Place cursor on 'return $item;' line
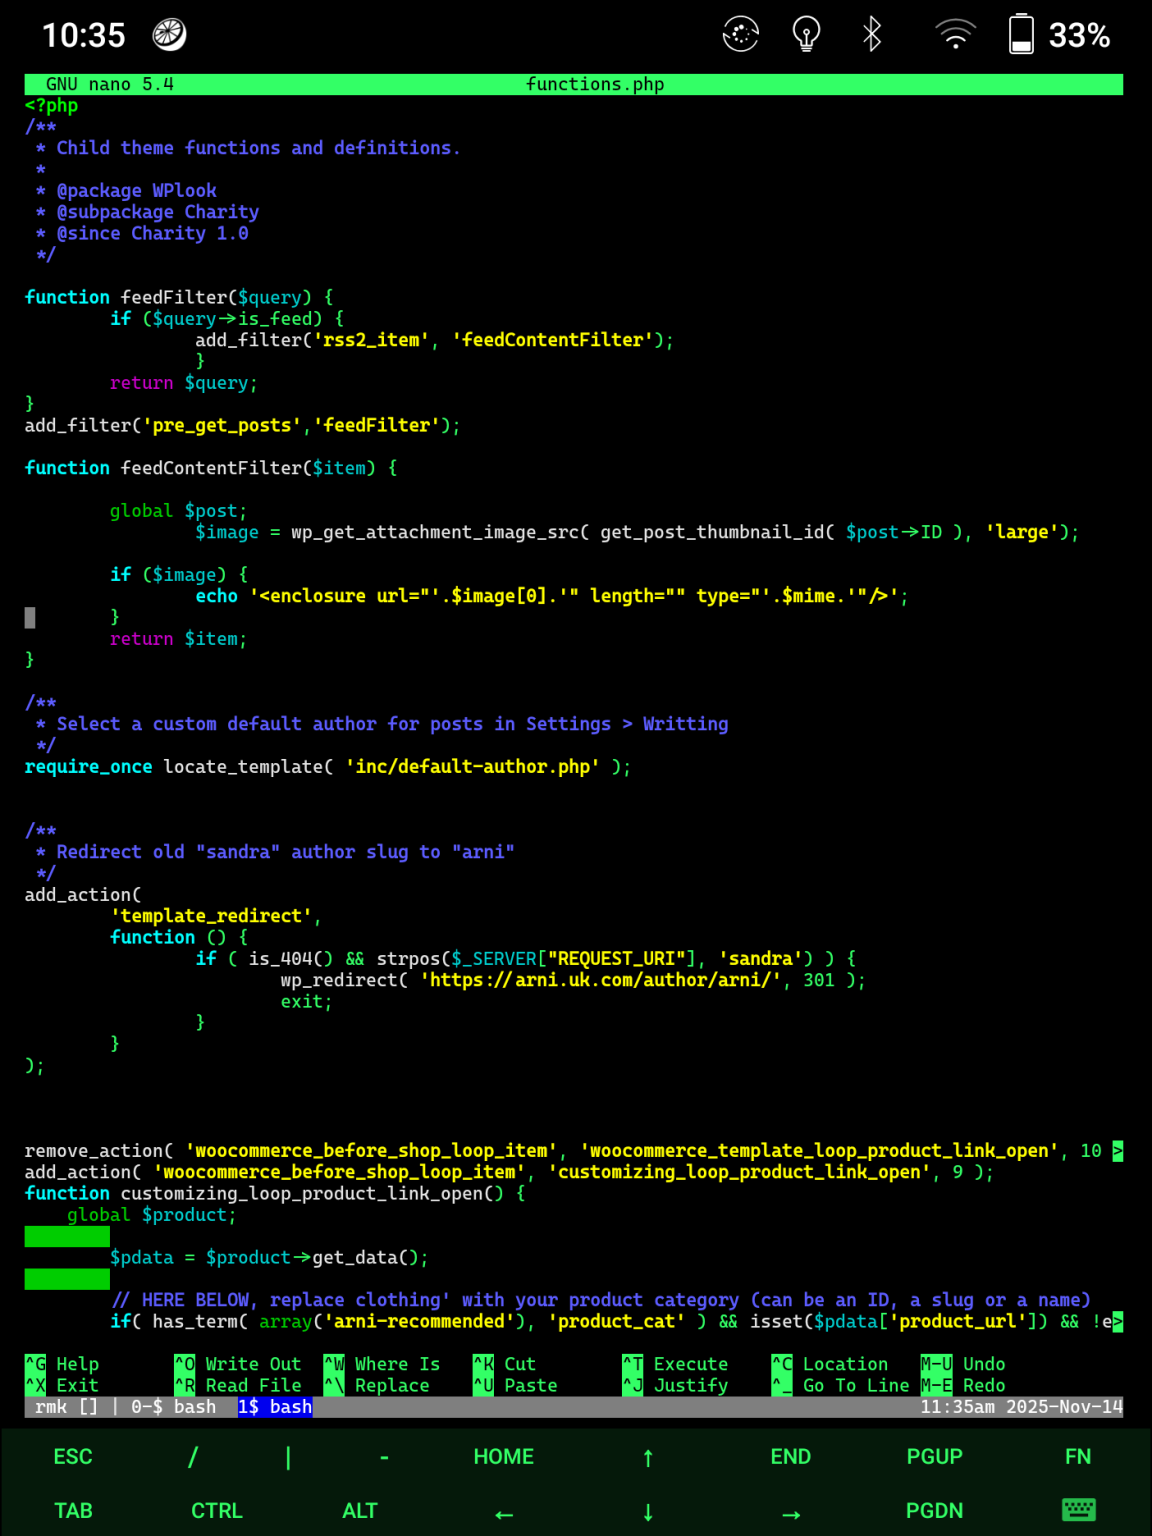This screenshot has height=1536, width=1152. coord(178,639)
